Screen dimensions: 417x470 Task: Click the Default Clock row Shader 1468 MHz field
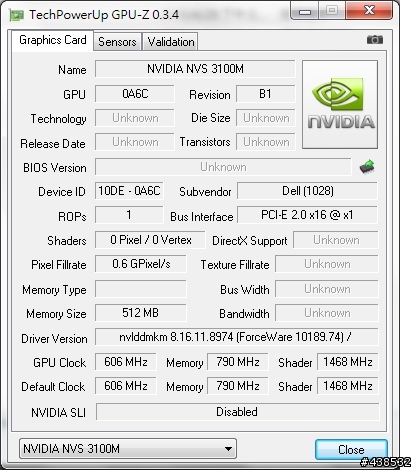348,386
